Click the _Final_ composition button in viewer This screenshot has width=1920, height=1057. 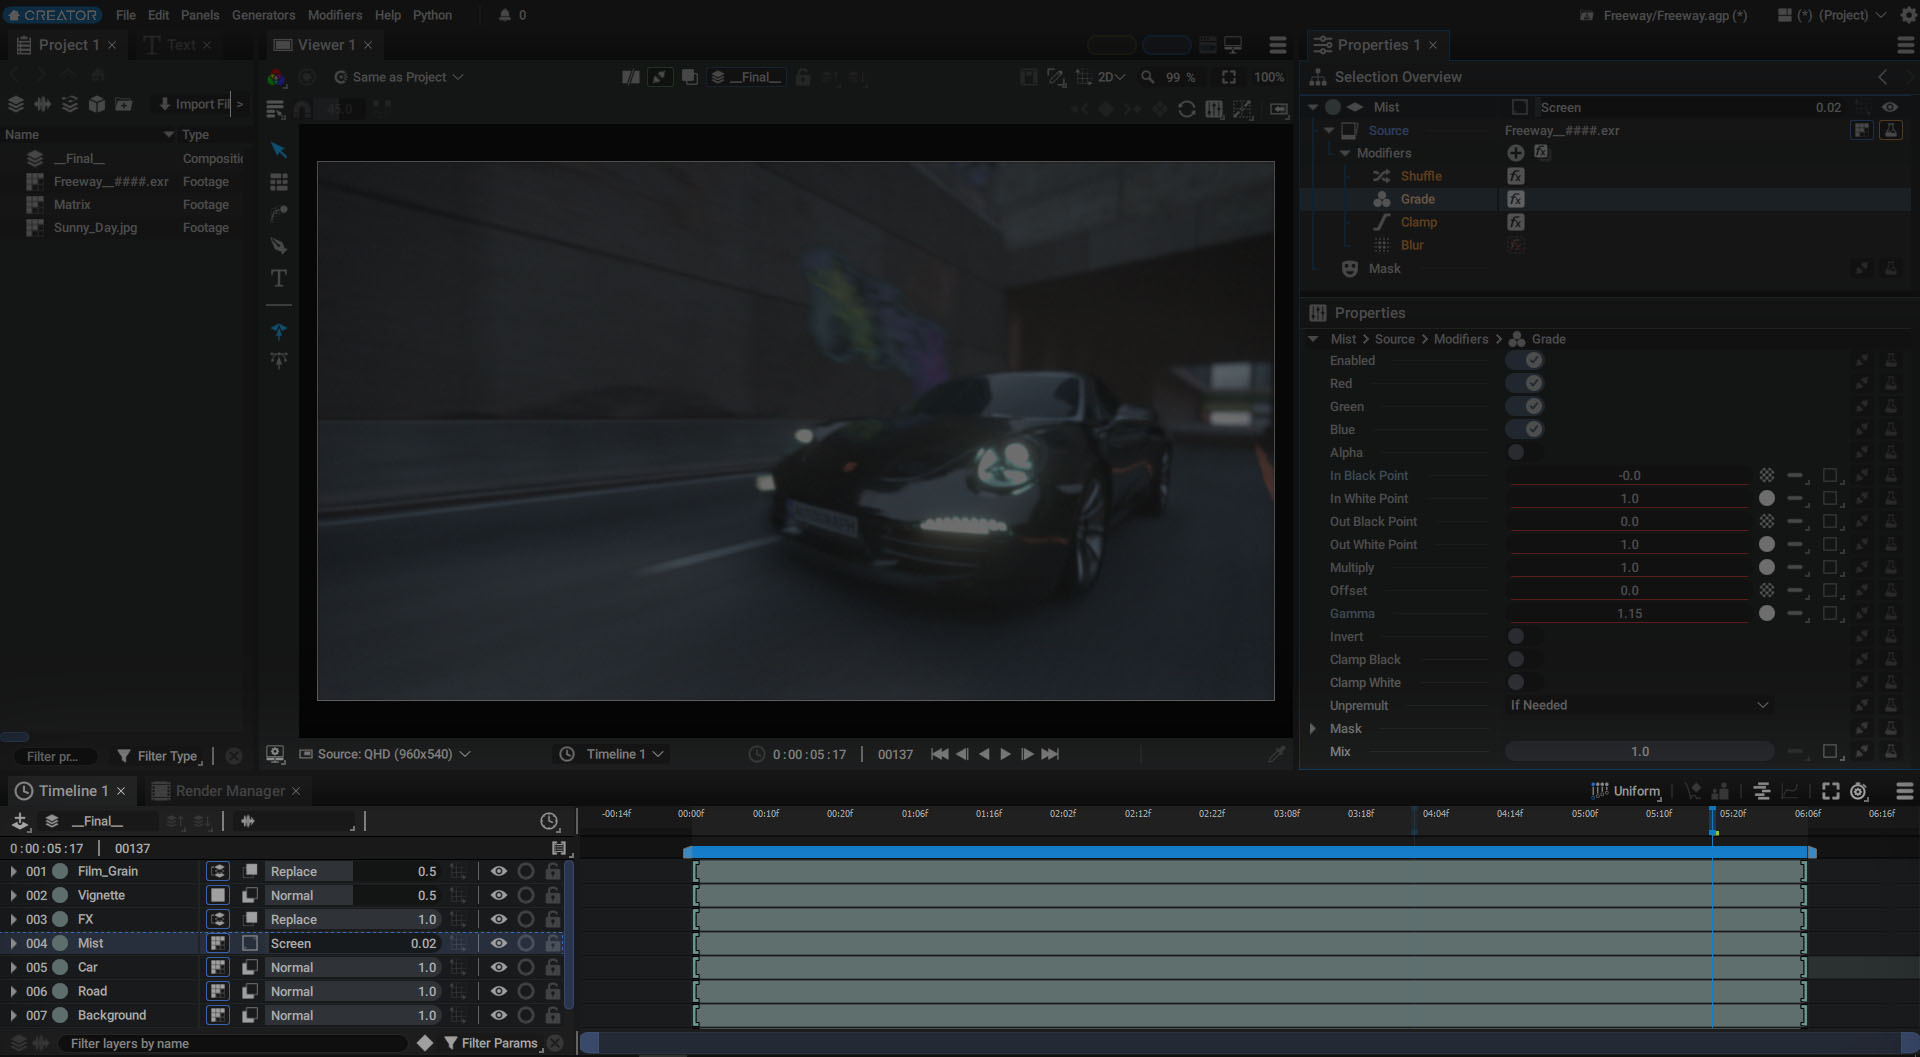[x=746, y=77]
